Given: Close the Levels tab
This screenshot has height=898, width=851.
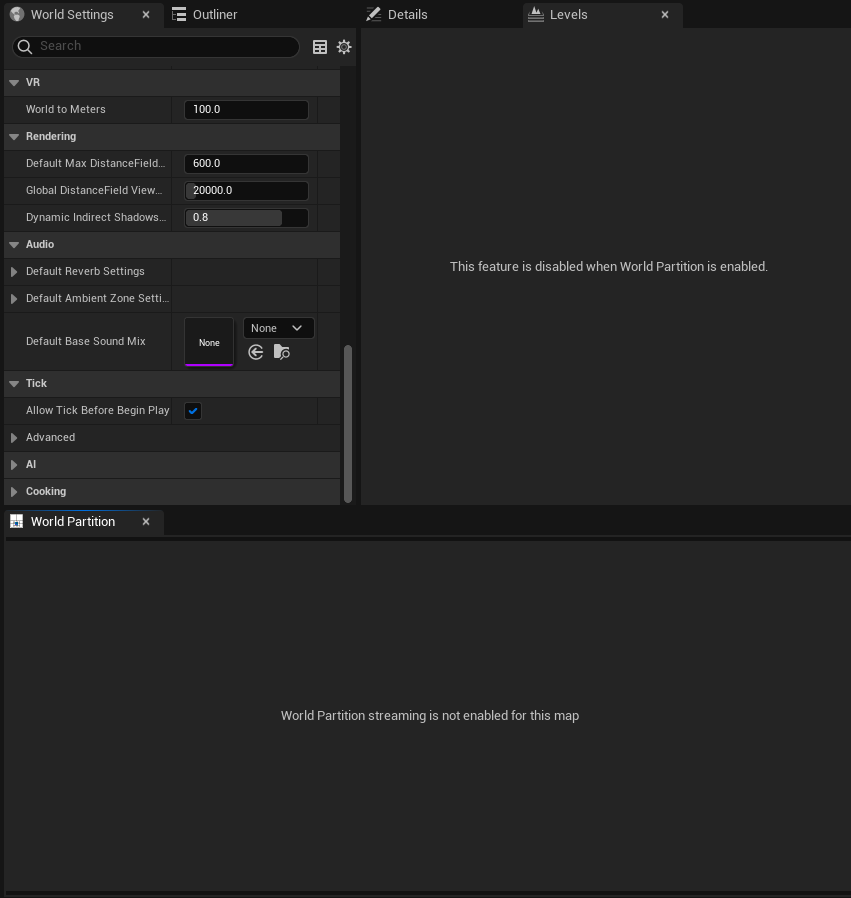Looking at the screenshot, I should (665, 14).
